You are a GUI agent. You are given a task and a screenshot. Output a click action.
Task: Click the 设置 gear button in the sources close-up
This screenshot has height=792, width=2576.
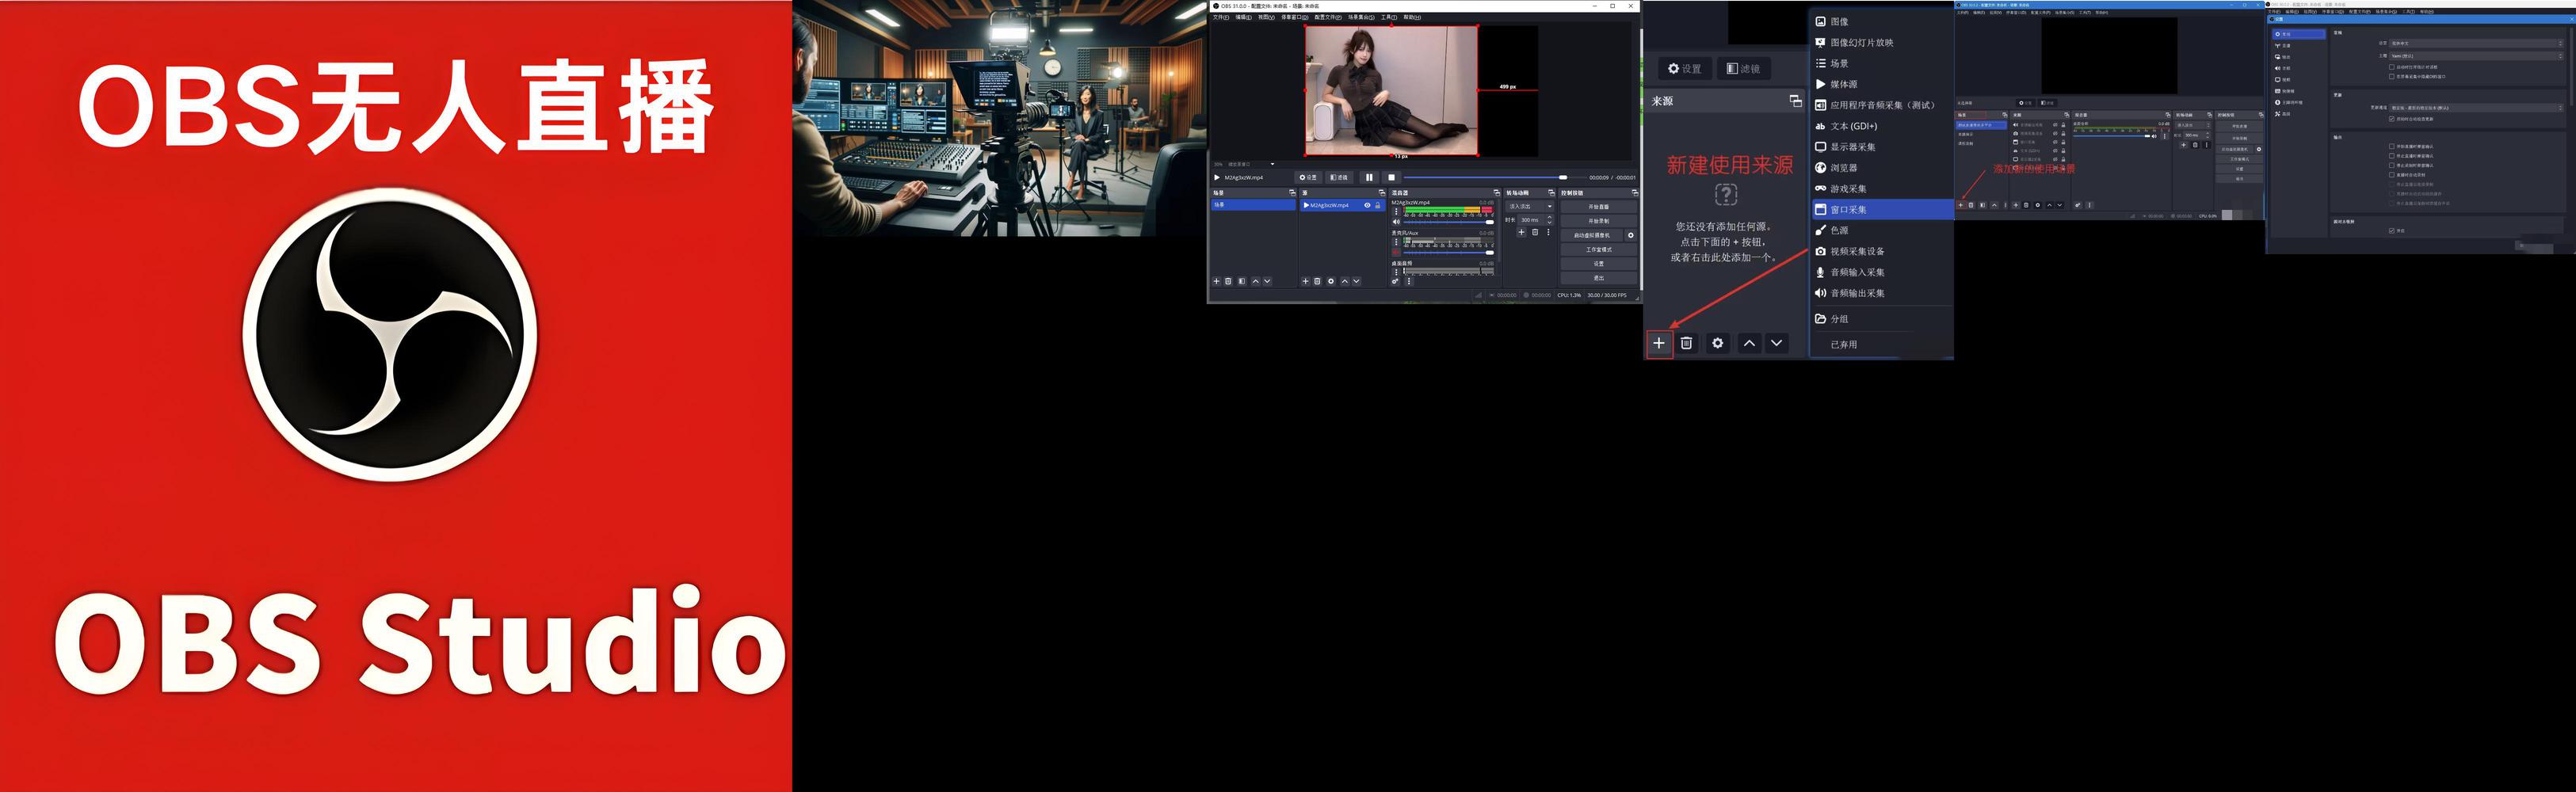click(1684, 69)
